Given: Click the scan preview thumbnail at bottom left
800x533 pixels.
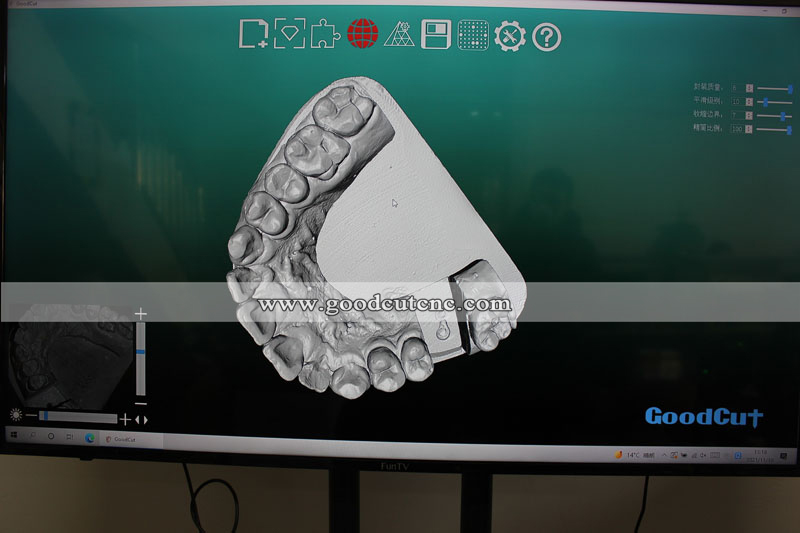Looking at the screenshot, I should tap(70, 356).
